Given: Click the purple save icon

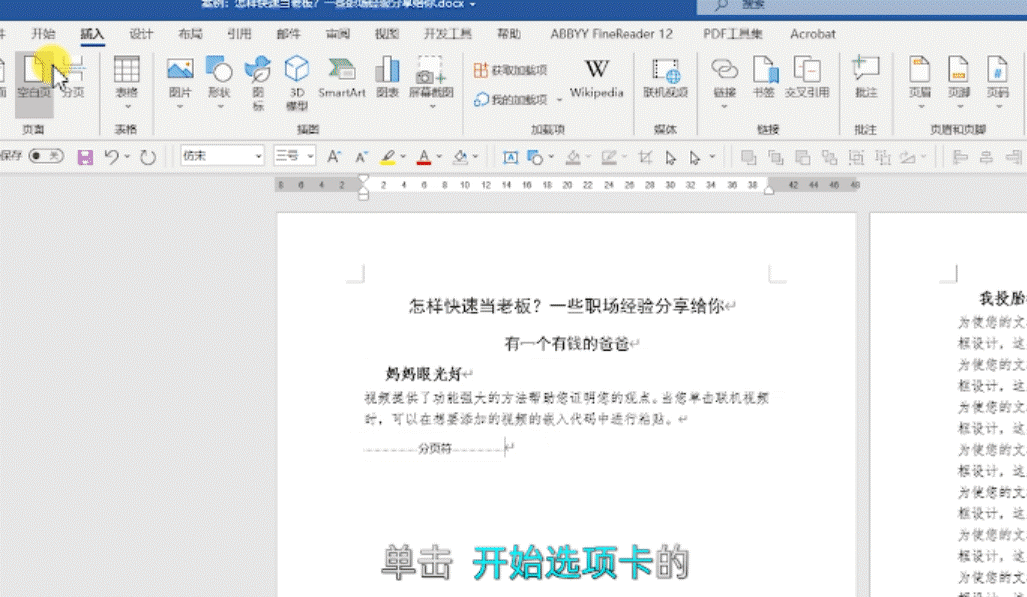Looking at the screenshot, I should (85, 157).
